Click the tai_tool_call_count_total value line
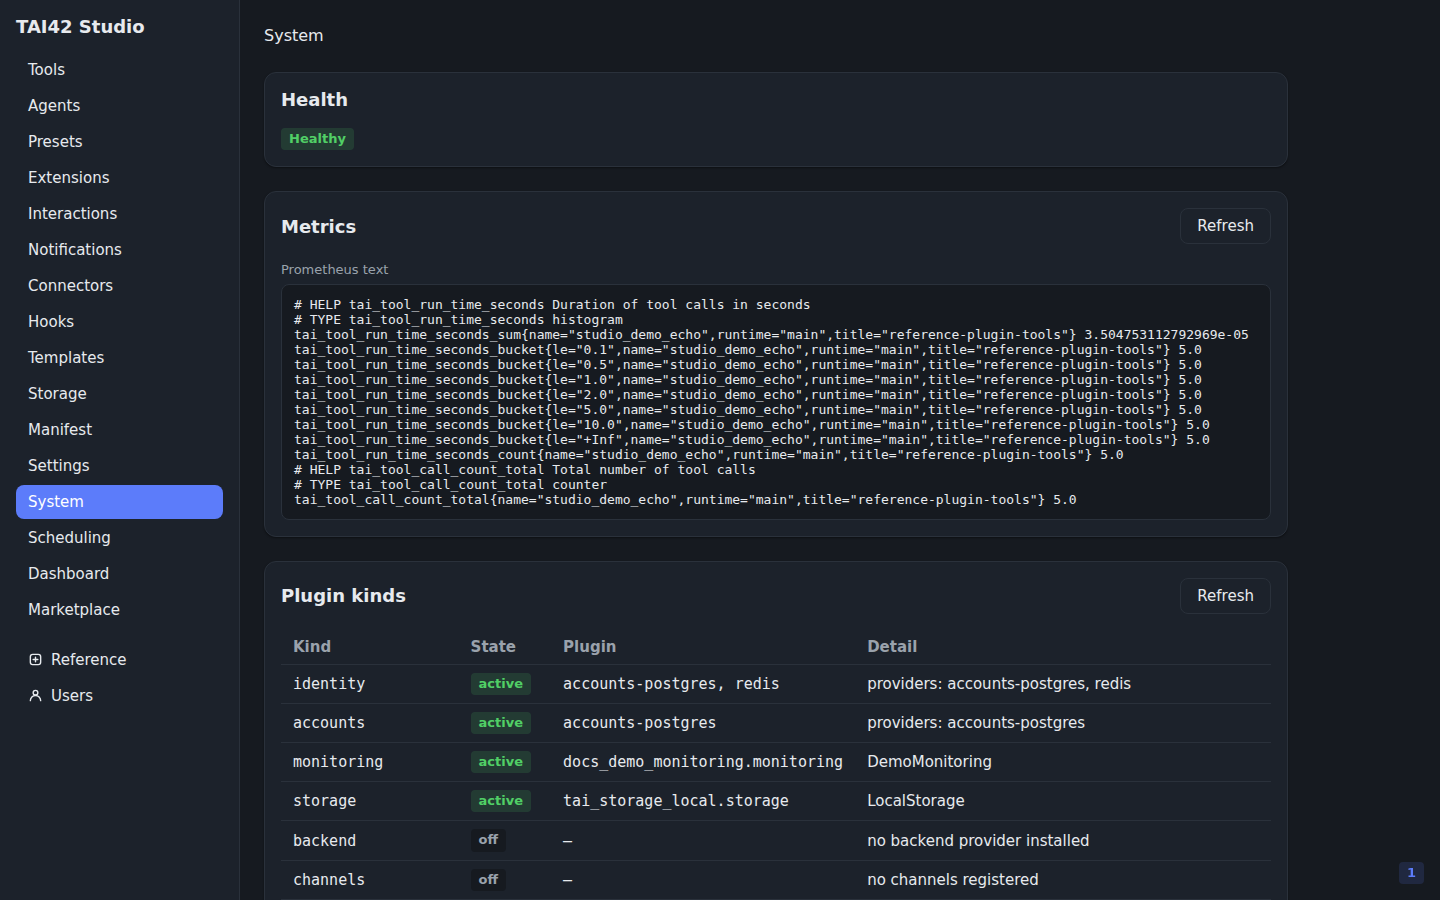1440x900 pixels. click(685, 500)
